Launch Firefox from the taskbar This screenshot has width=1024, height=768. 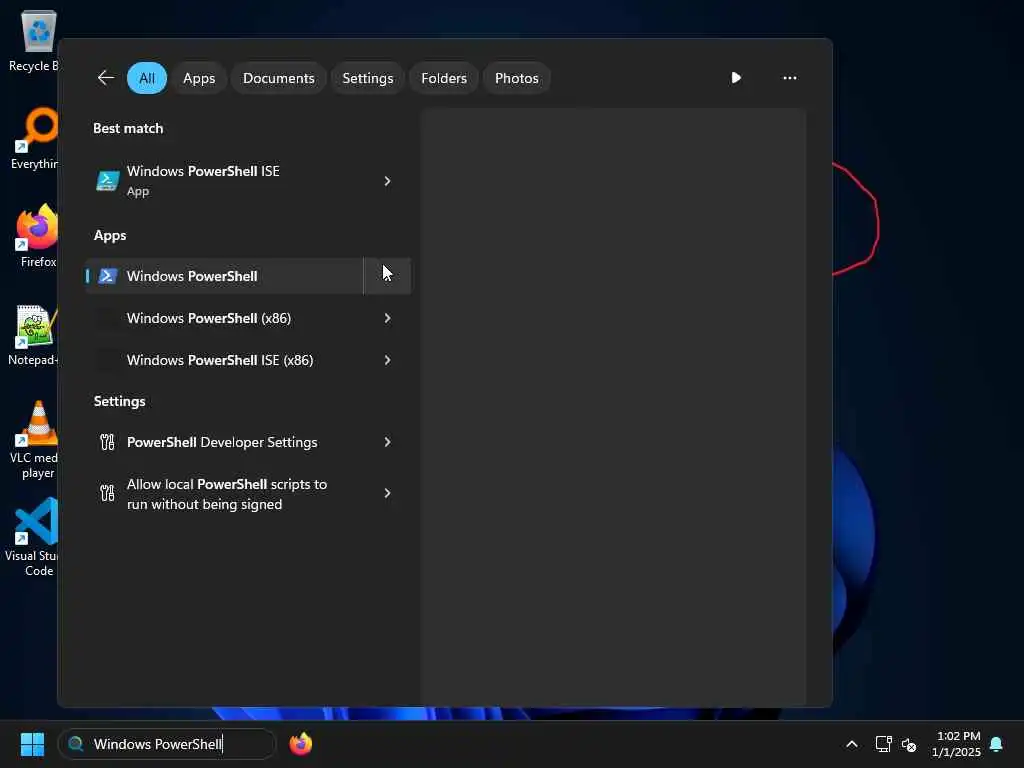click(300, 744)
